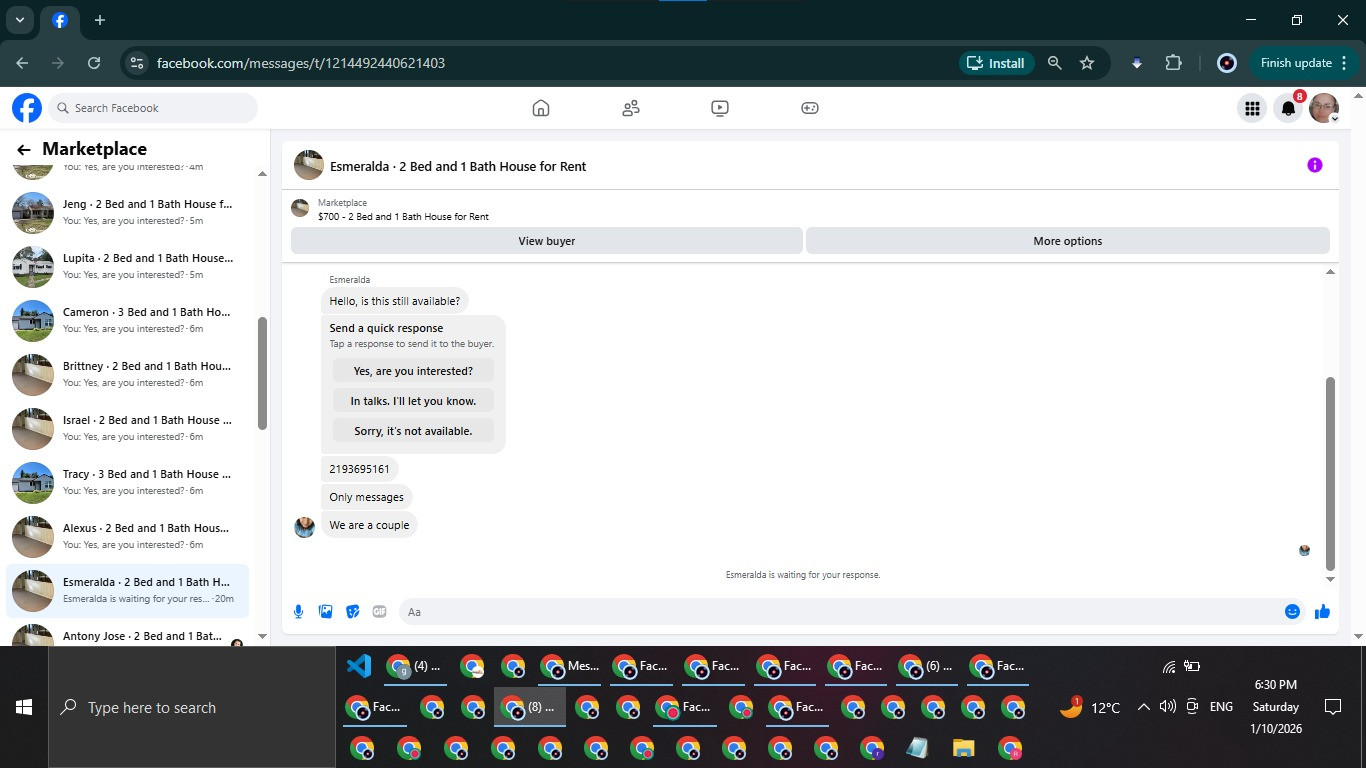Open the Tracy conversation
The width and height of the screenshot is (1366, 768).
pos(128,482)
